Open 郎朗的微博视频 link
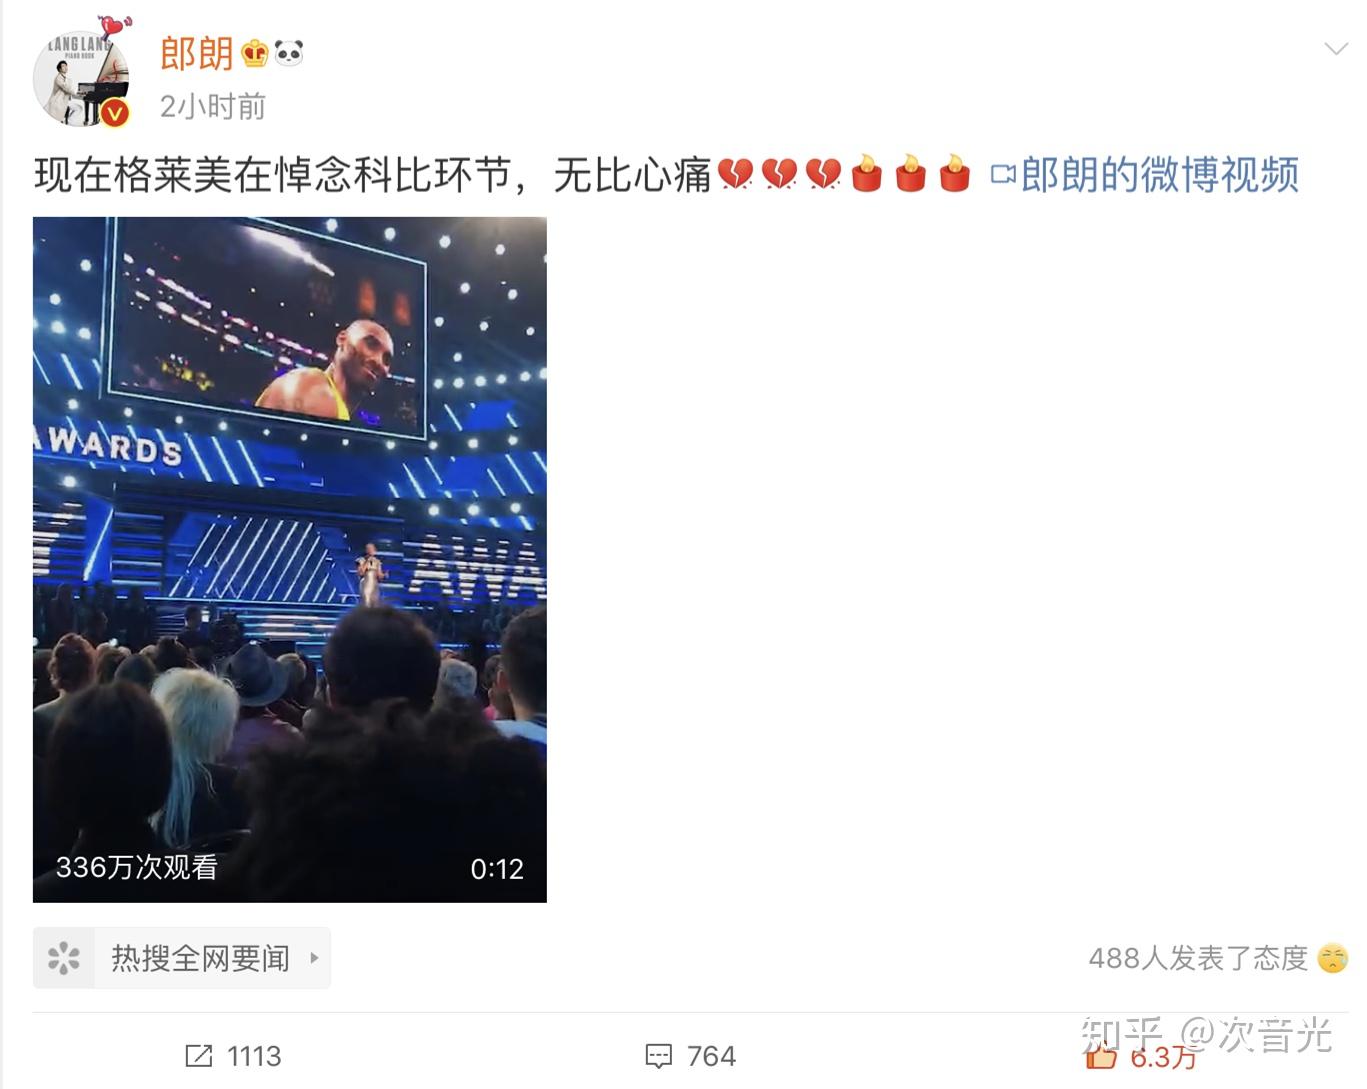 pyautogui.click(x=1159, y=175)
